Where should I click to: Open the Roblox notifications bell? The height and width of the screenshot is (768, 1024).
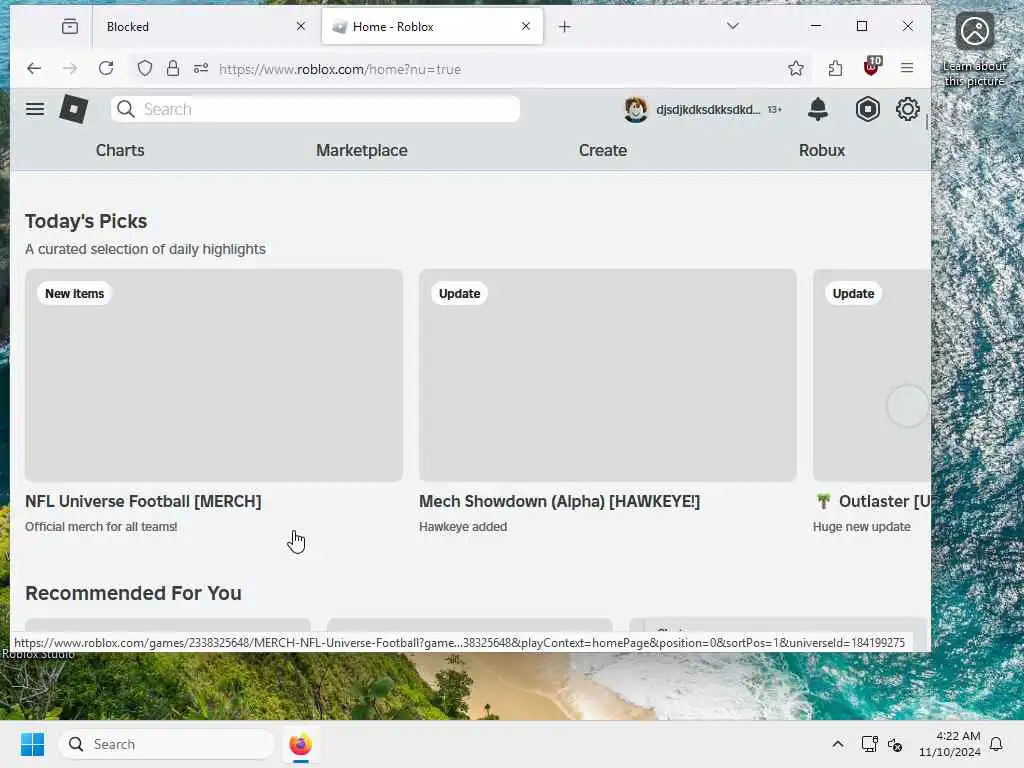click(818, 109)
